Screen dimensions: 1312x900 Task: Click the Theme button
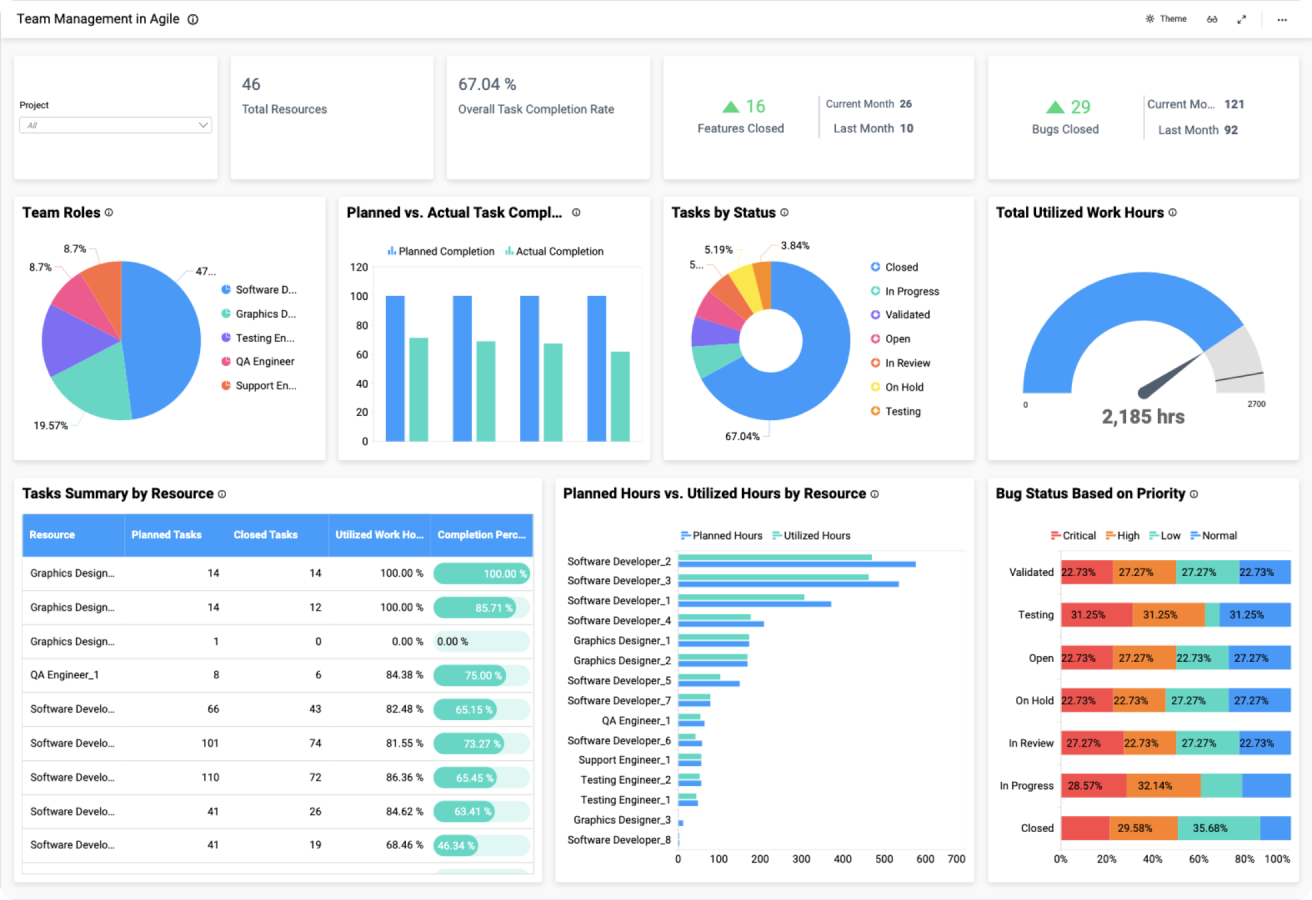click(1166, 19)
